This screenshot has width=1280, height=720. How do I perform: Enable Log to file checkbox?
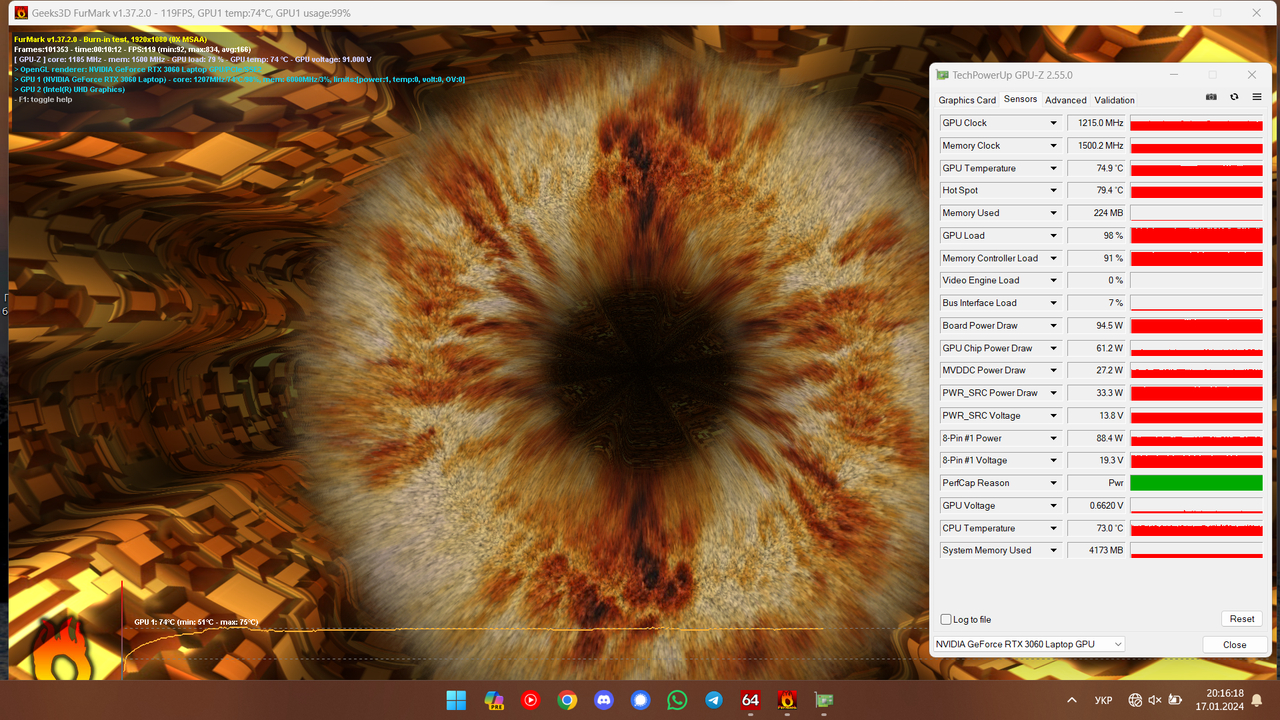(947, 620)
